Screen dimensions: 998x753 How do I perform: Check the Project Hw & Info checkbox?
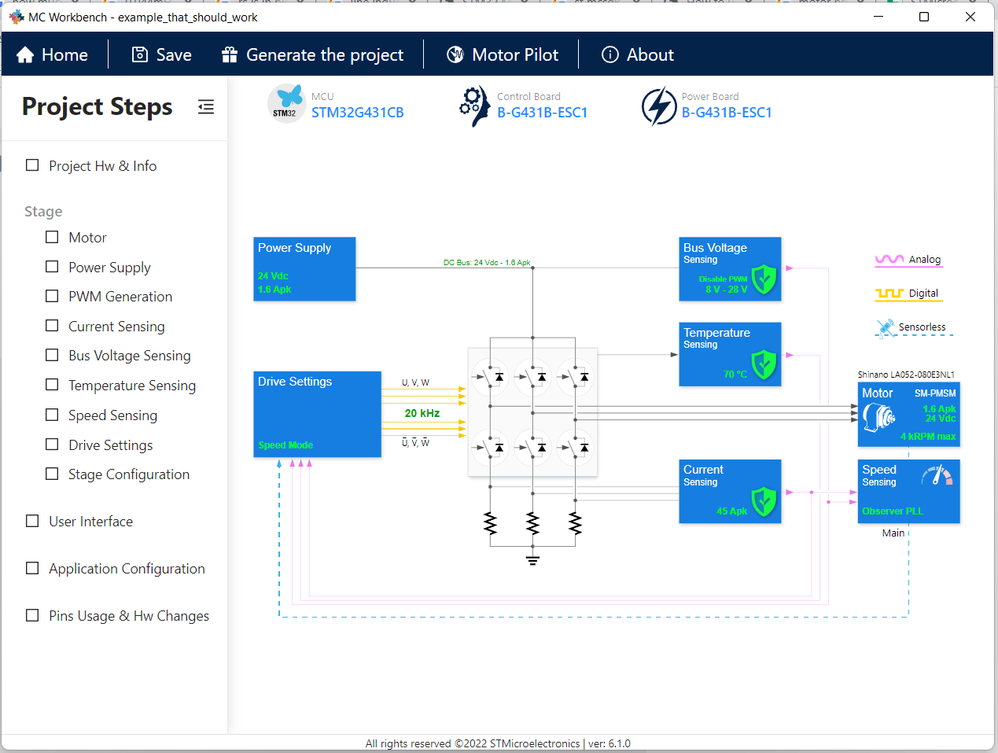click(32, 165)
